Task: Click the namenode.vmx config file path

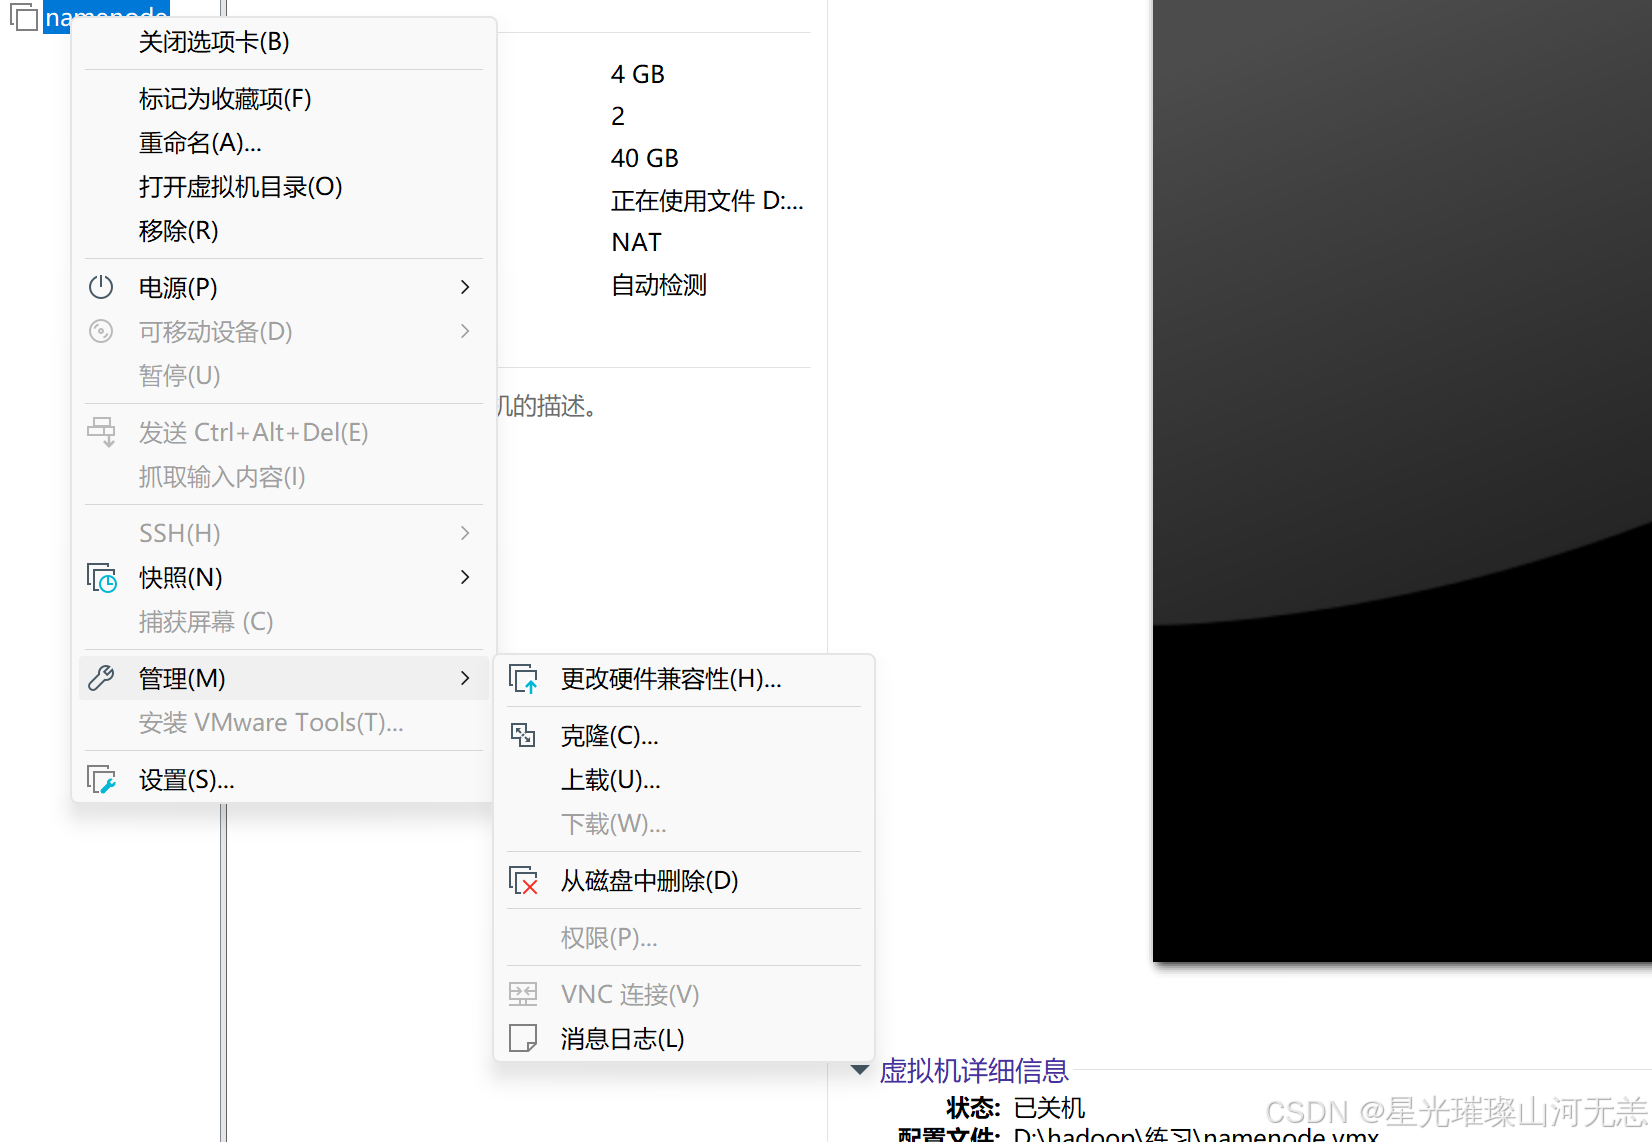Action: click(1196, 1134)
